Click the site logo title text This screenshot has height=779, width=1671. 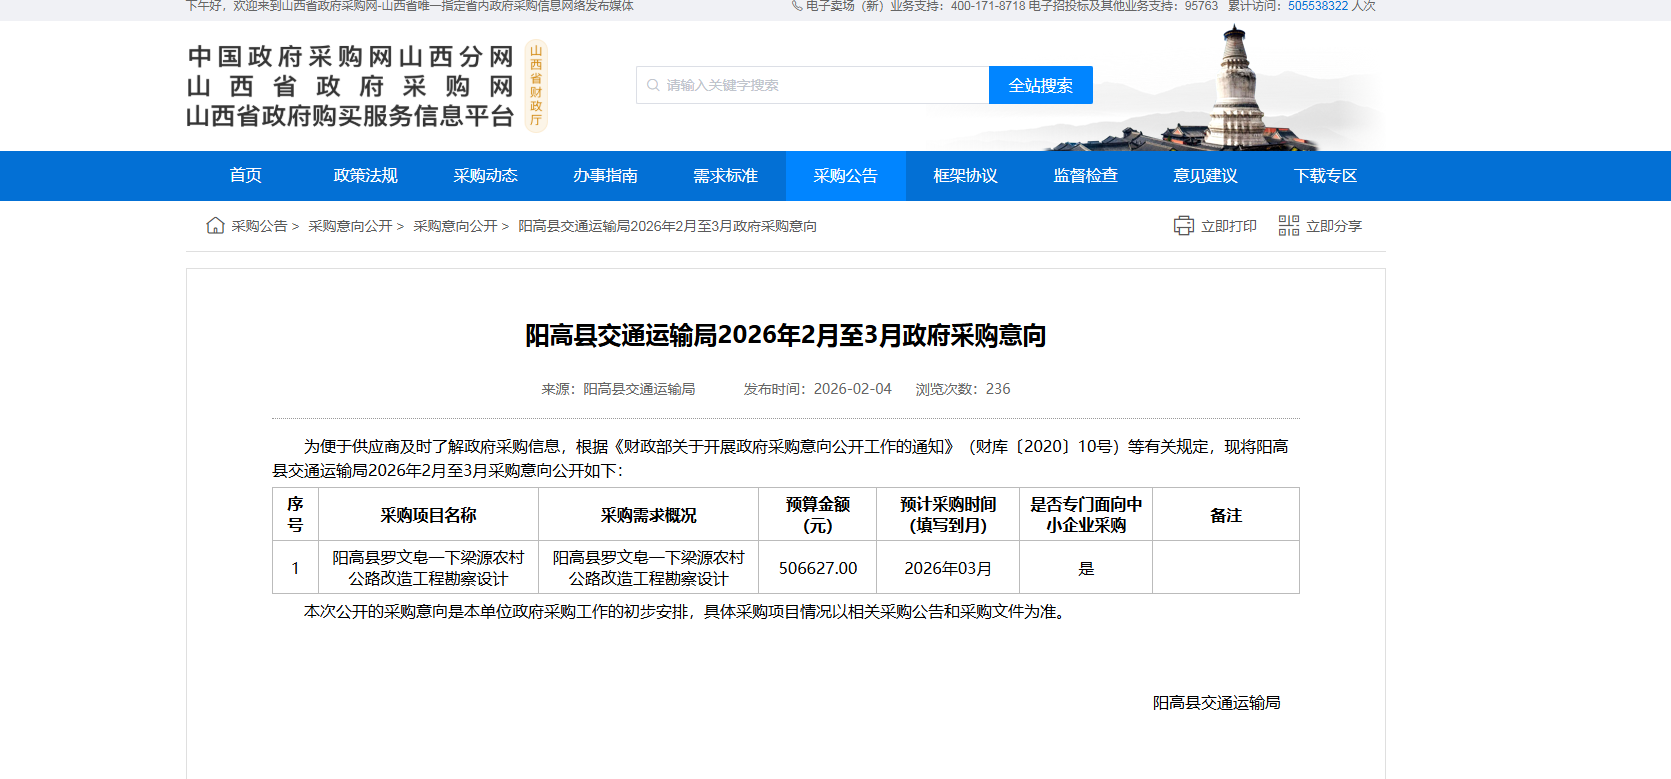[350, 86]
